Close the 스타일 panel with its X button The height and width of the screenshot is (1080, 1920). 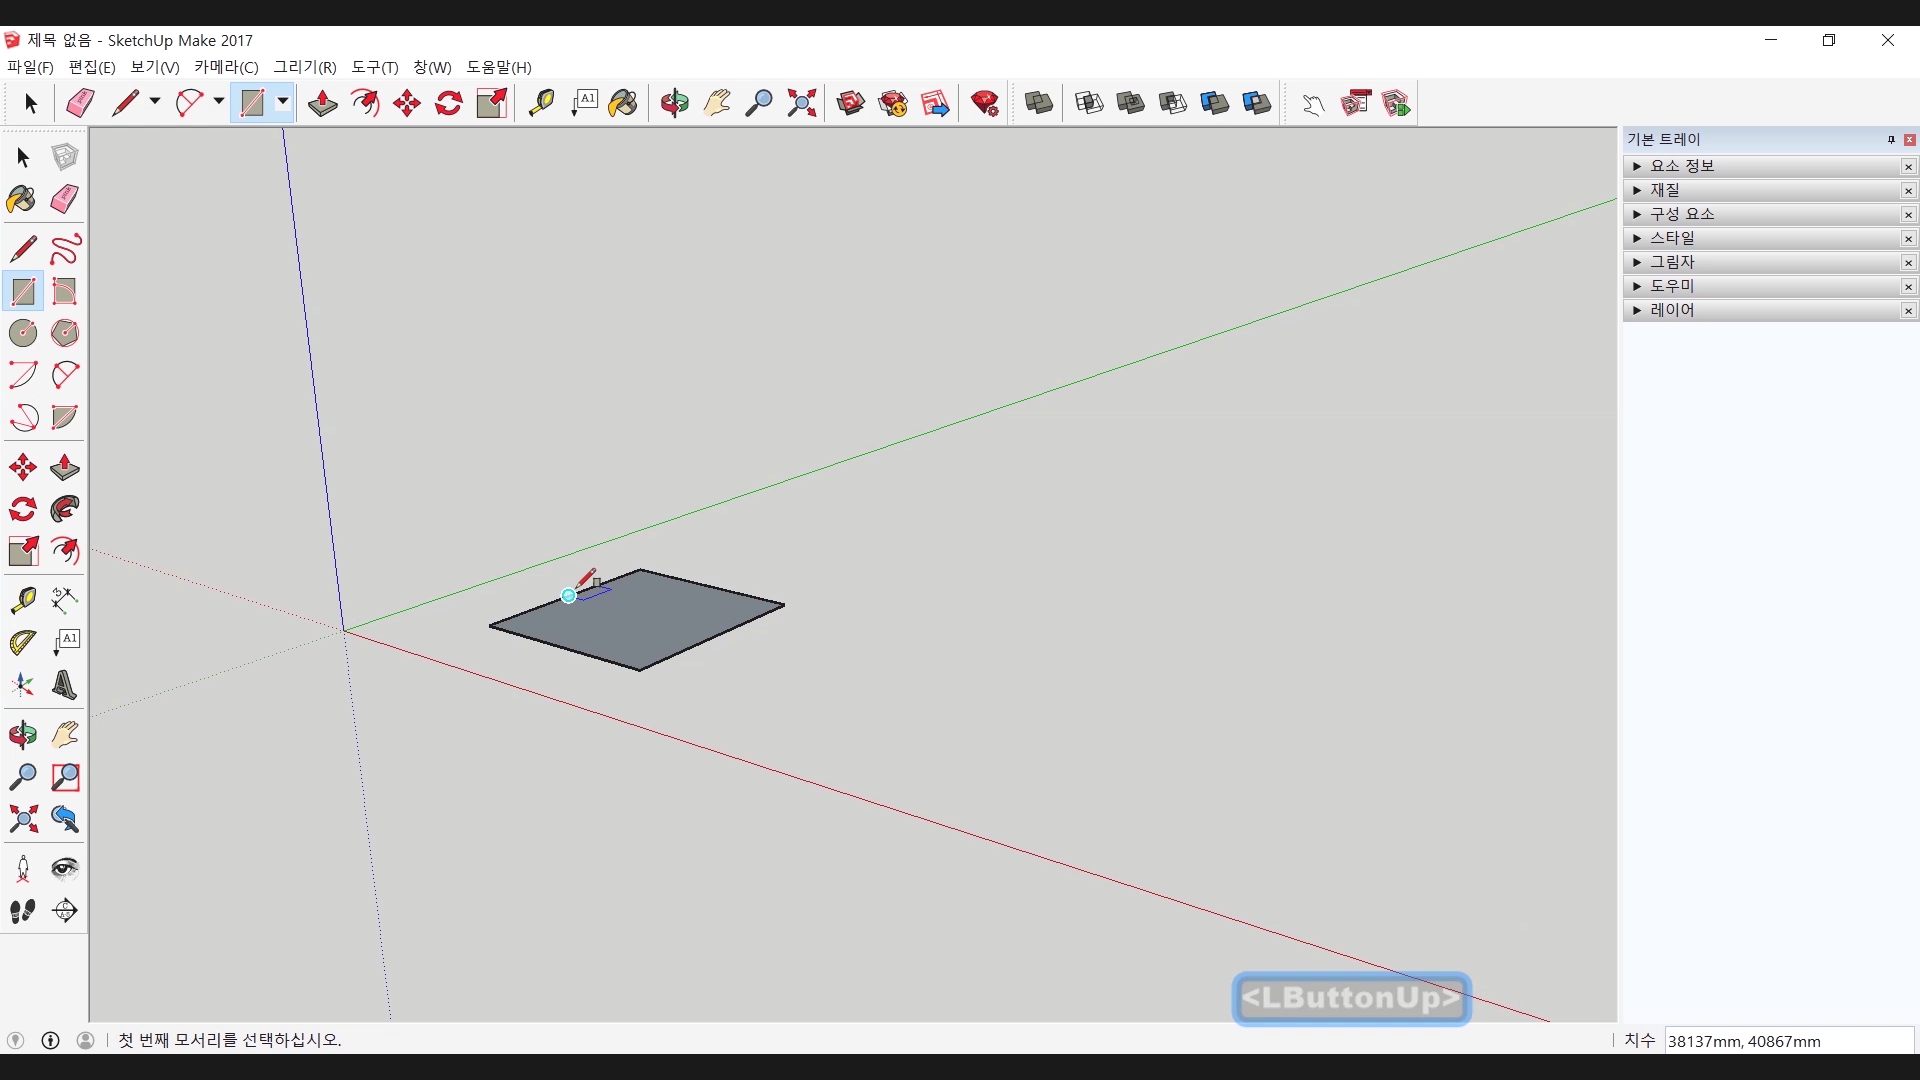(x=1908, y=238)
